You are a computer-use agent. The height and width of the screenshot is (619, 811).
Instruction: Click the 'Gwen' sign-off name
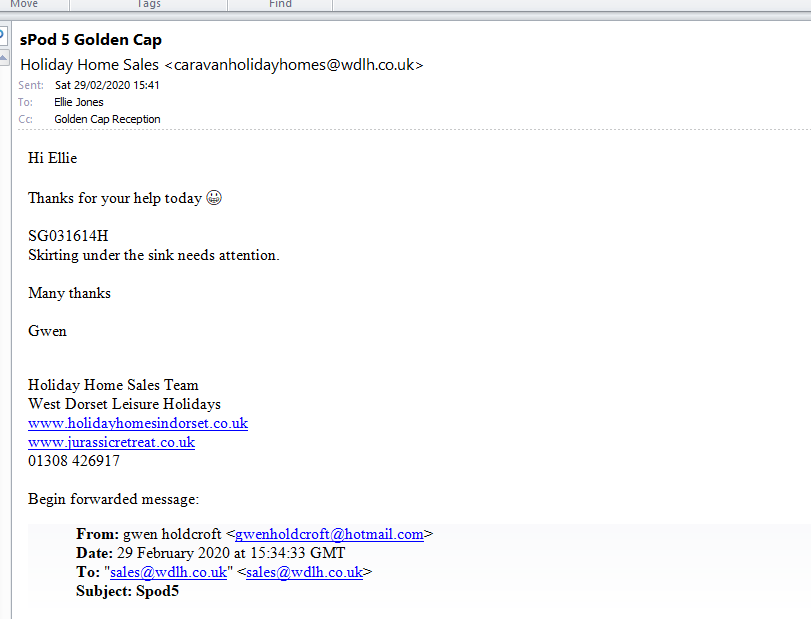pyautogui.click(x=47, y=331)
